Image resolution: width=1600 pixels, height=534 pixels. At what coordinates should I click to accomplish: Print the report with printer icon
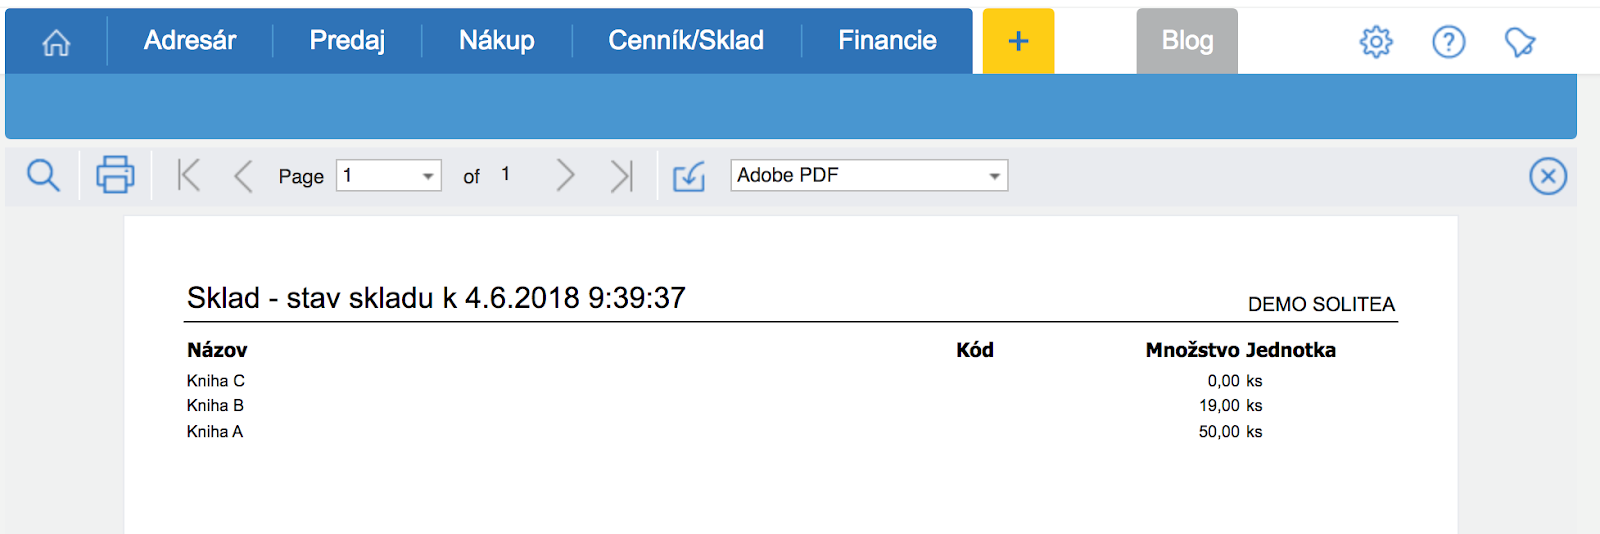115,175
